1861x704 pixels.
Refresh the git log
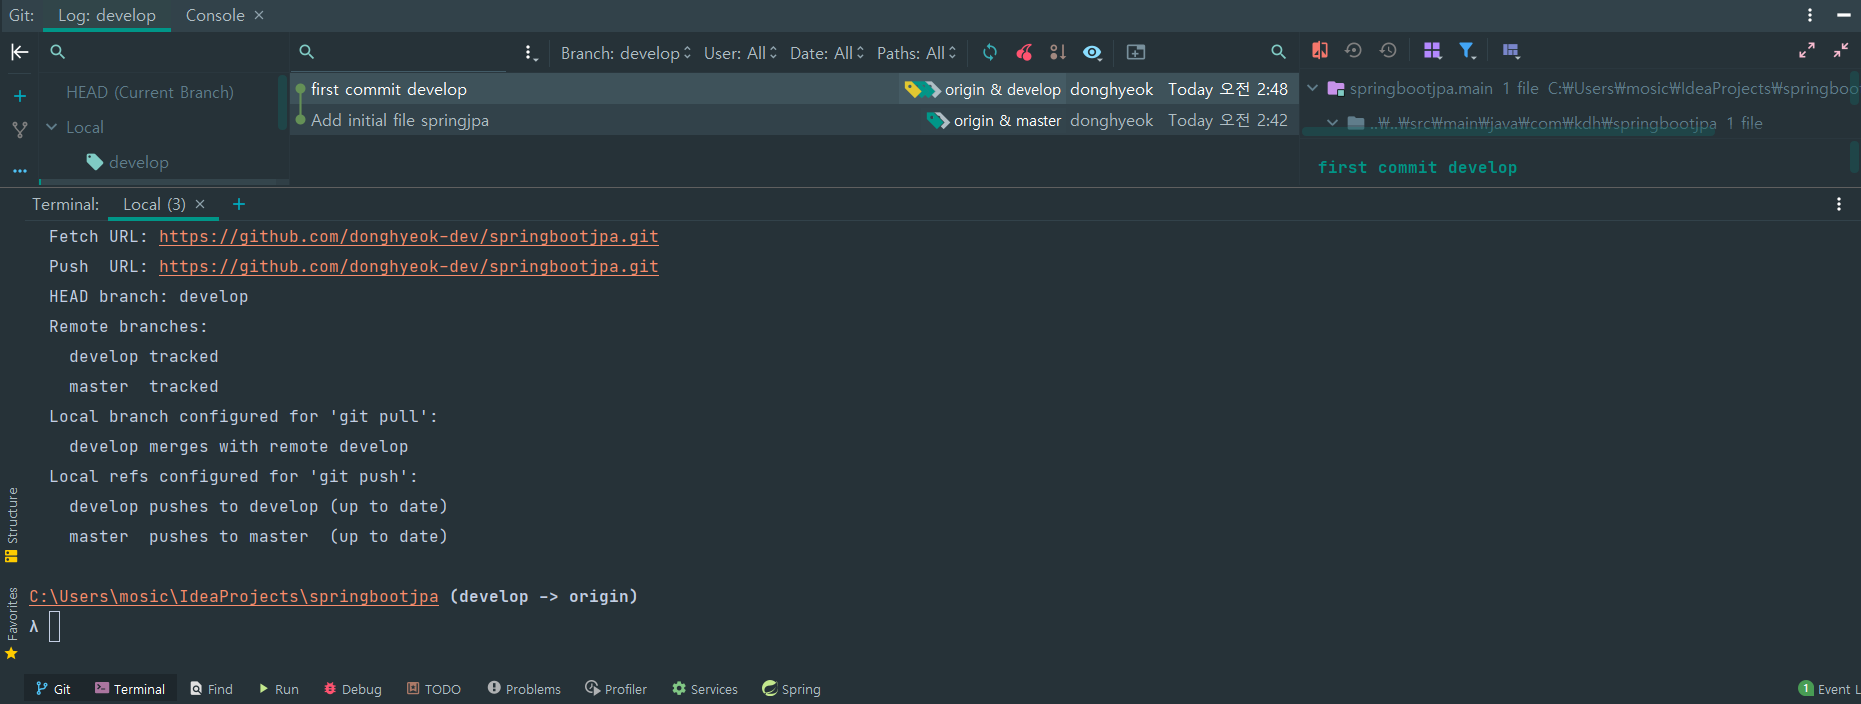click(990, 52)
